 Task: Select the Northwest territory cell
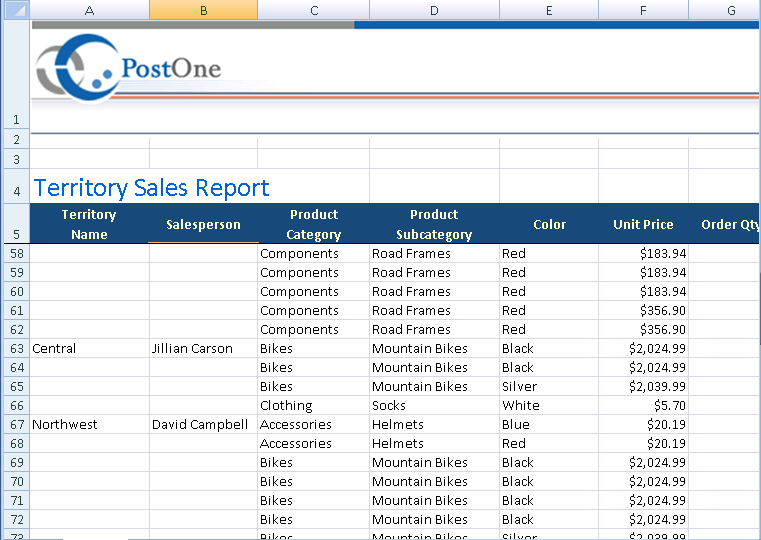pos(89,425)
